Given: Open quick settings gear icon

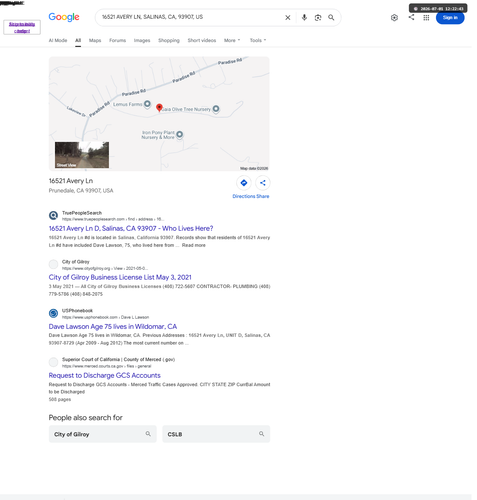Looking at the screenshot, I should click(394, 18).
